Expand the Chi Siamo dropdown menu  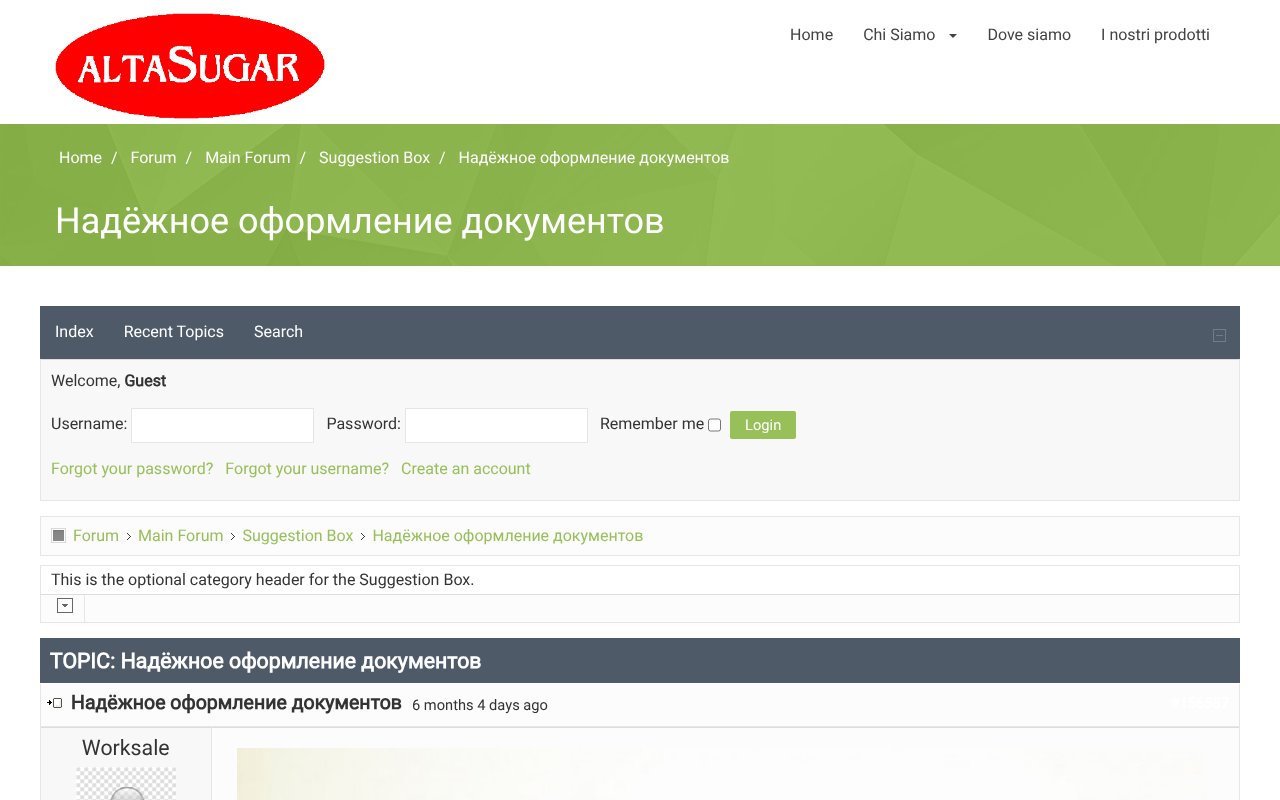(910, 34)
